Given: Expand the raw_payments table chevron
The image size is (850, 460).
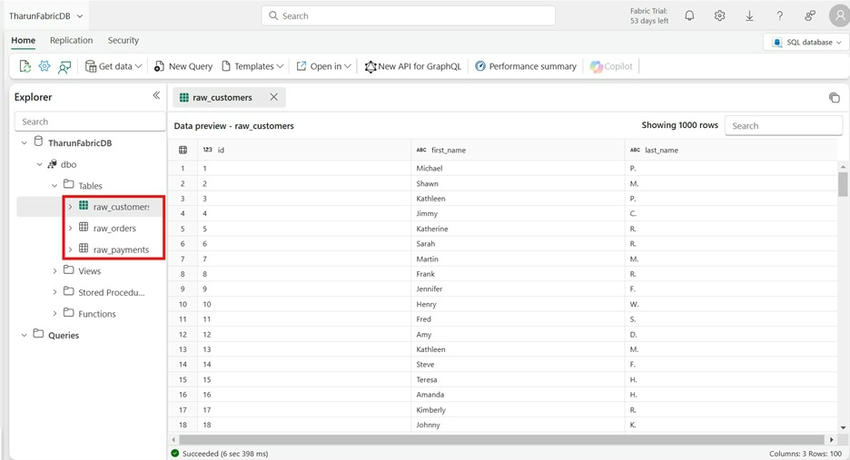Looking at the screenshot, I should click(70, 250).
